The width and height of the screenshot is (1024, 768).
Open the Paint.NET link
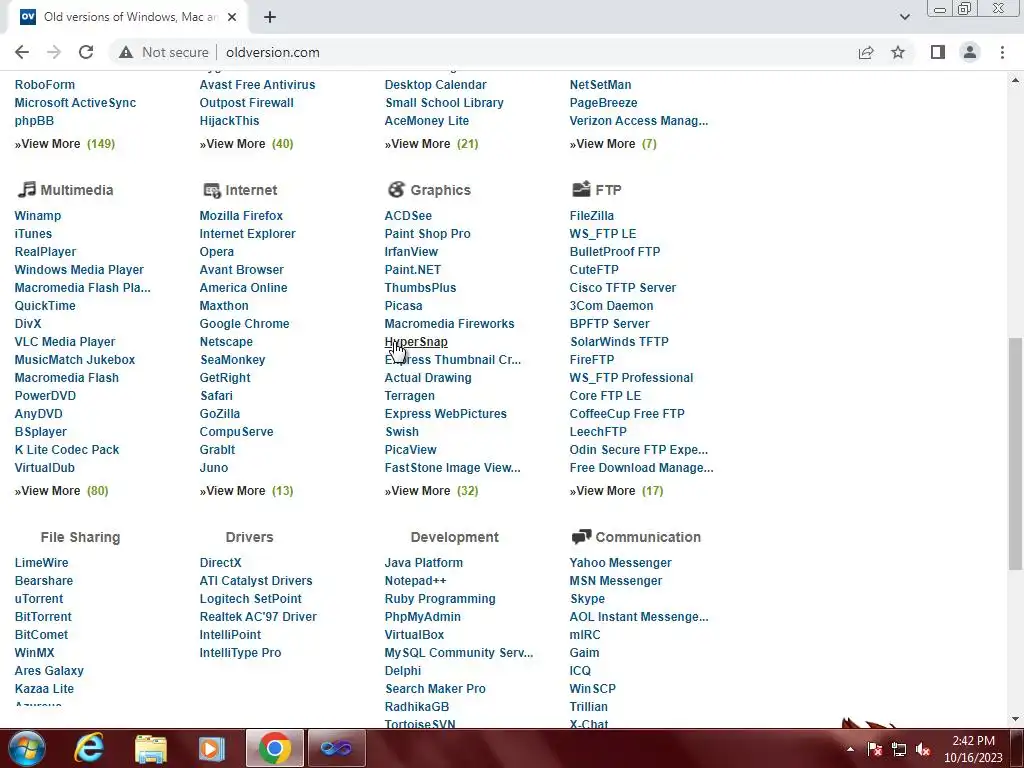pos(413,270)
